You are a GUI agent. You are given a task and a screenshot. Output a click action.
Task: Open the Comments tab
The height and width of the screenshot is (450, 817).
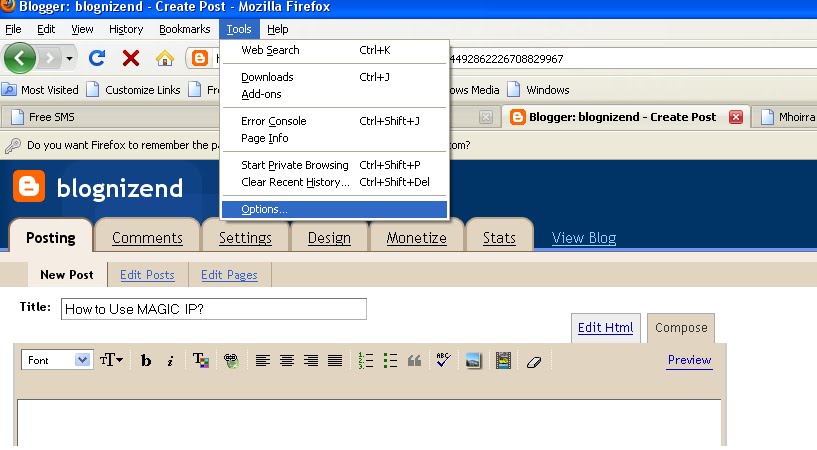point(147,238)
